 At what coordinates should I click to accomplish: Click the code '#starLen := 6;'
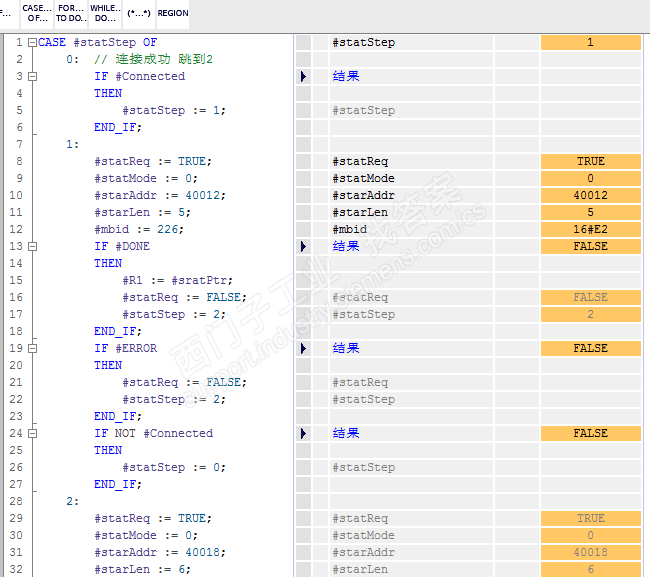point(142,570)
